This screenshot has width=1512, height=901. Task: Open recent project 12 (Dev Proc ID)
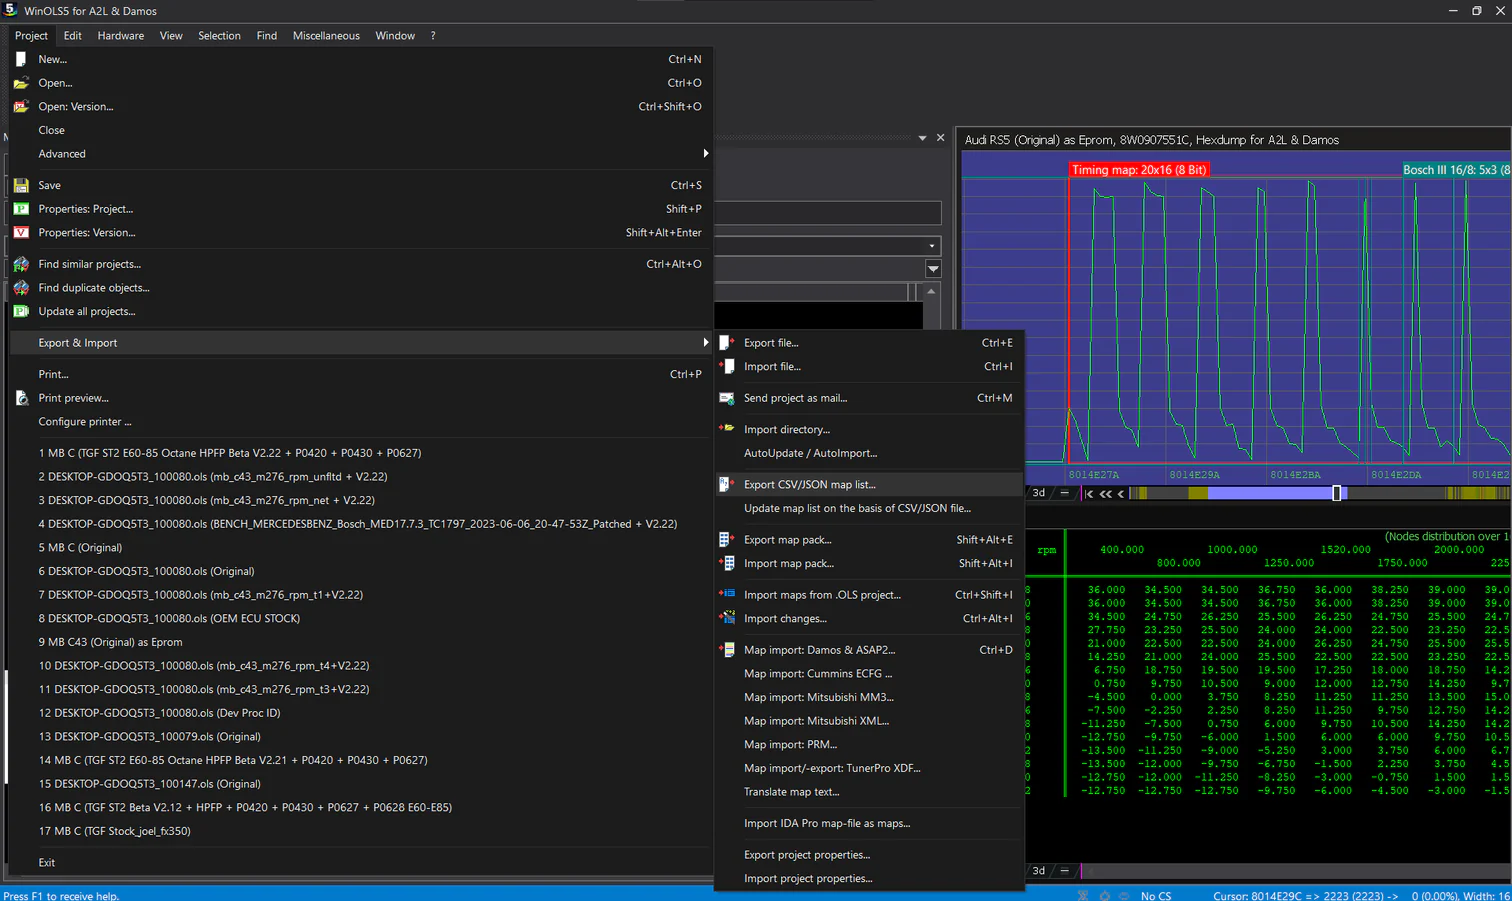[360, 713]
